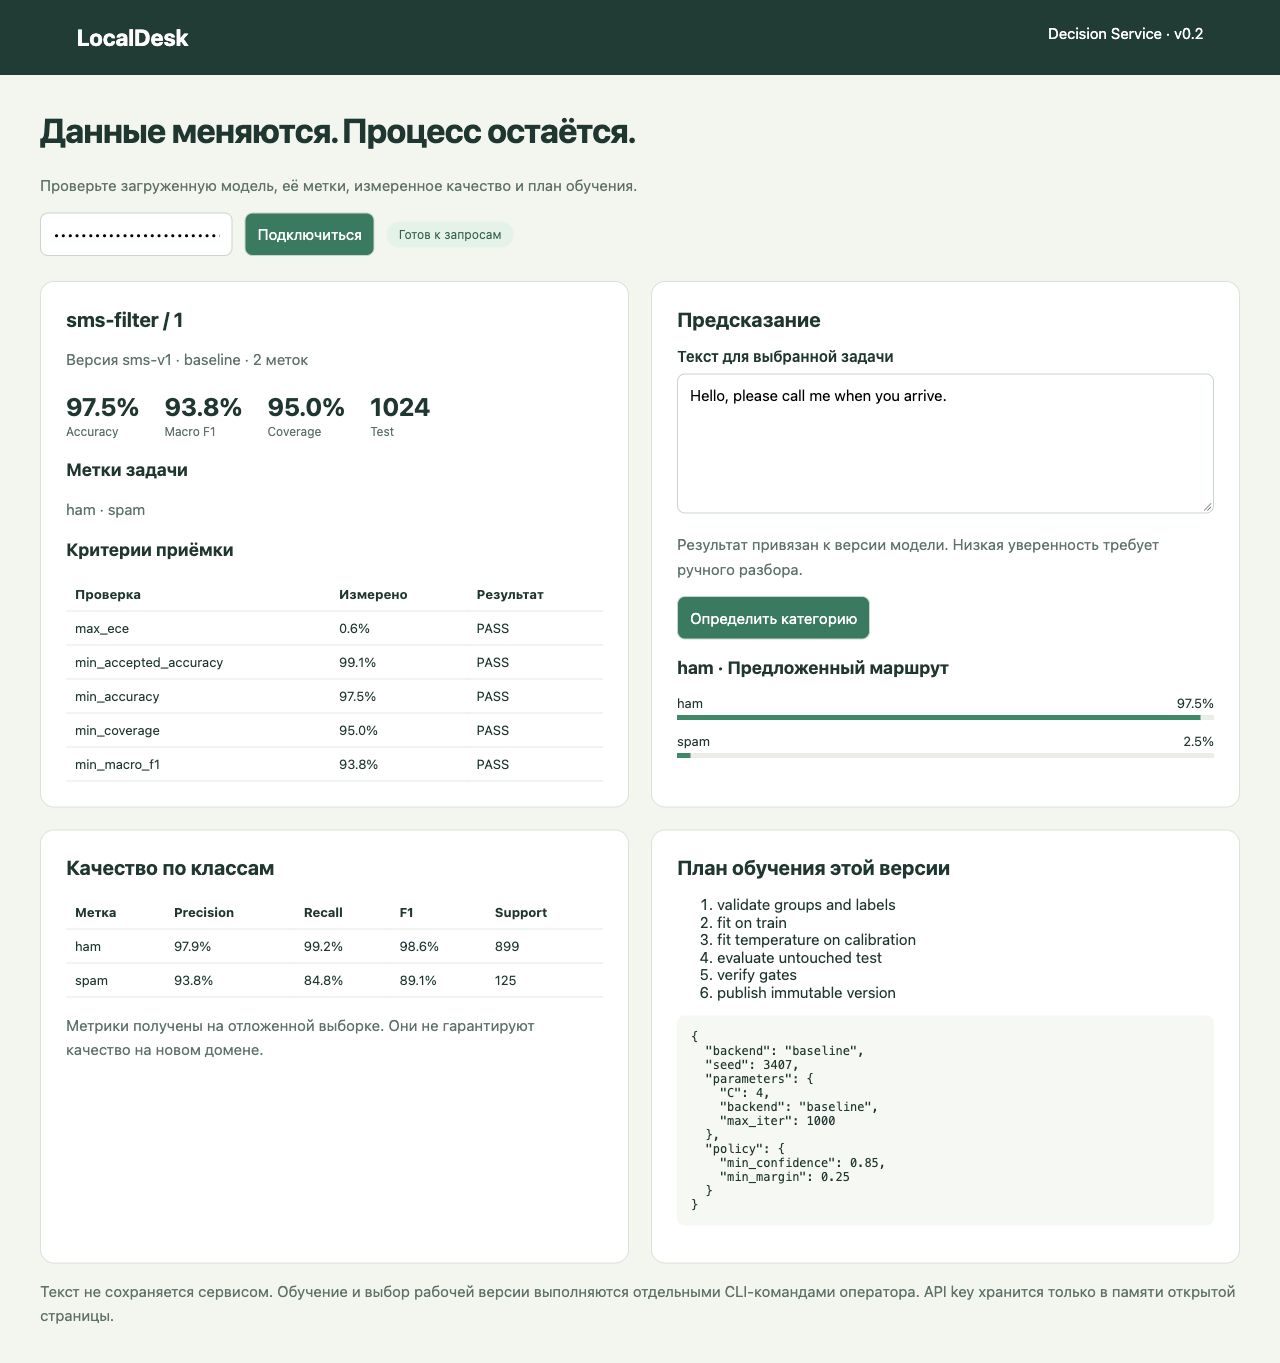Click PASS in the min_macro_f1 row
Viewport: 1280px width, 1363px height.
[x=493, y=765]
